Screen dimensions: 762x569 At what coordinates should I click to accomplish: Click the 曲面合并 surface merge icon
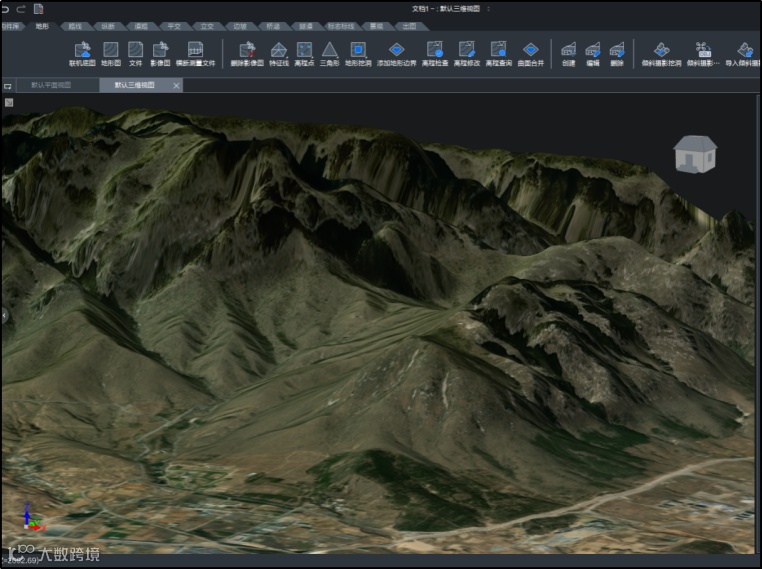click(x=531, y=50)
